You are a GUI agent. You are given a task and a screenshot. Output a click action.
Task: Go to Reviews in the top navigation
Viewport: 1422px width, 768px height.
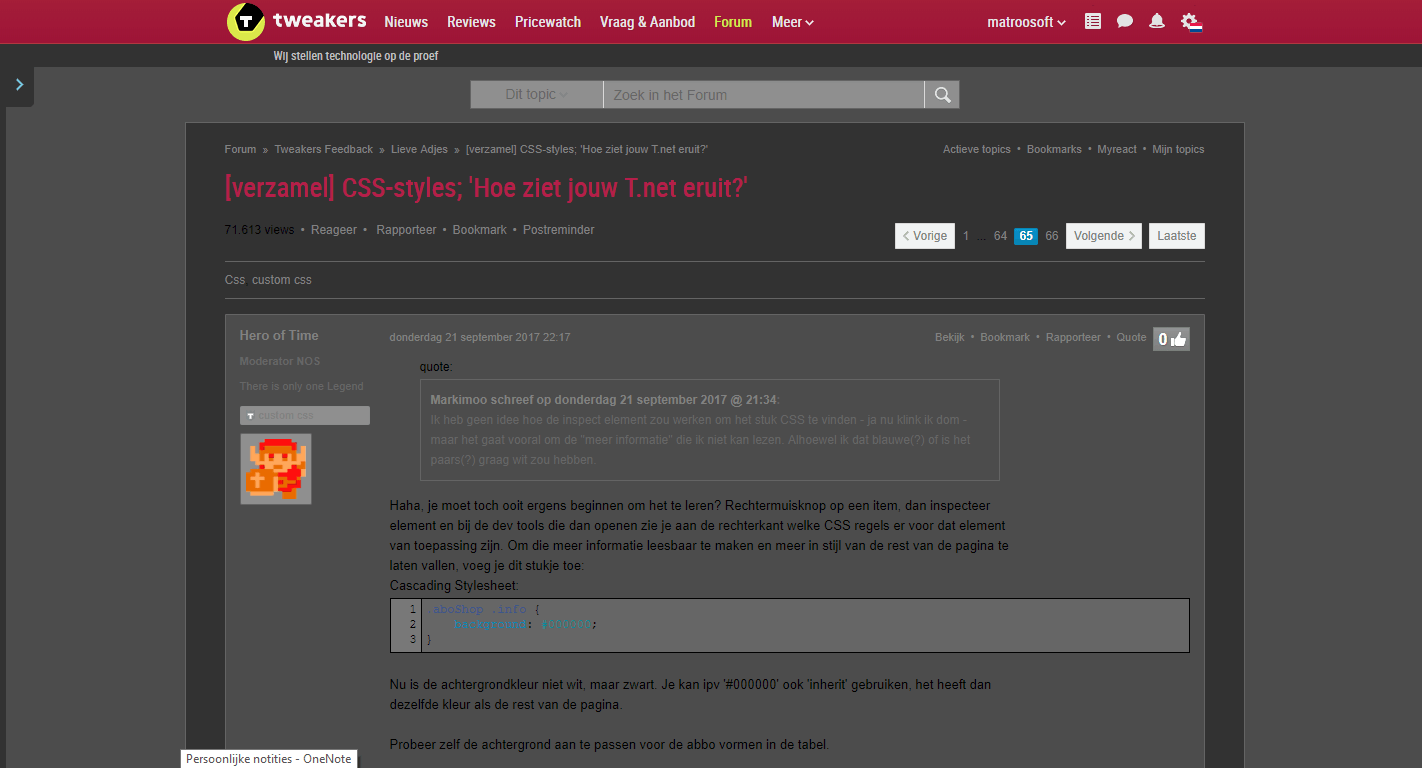pyautogui.click(x=471, y=22)
